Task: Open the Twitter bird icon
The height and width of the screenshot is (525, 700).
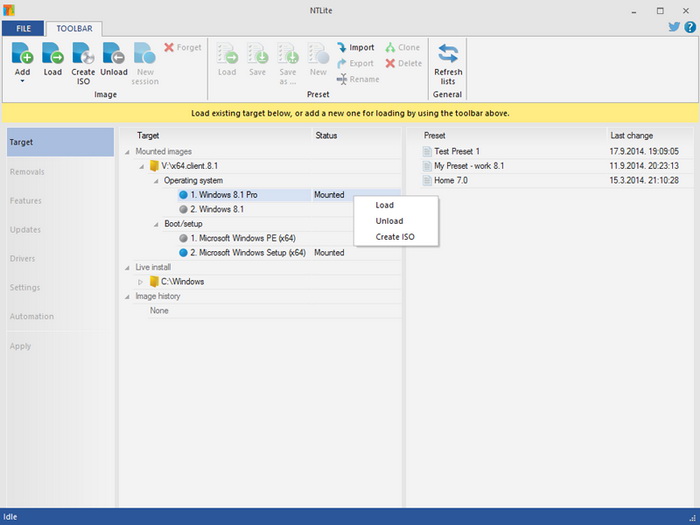Action: click(x=674, y=27)
